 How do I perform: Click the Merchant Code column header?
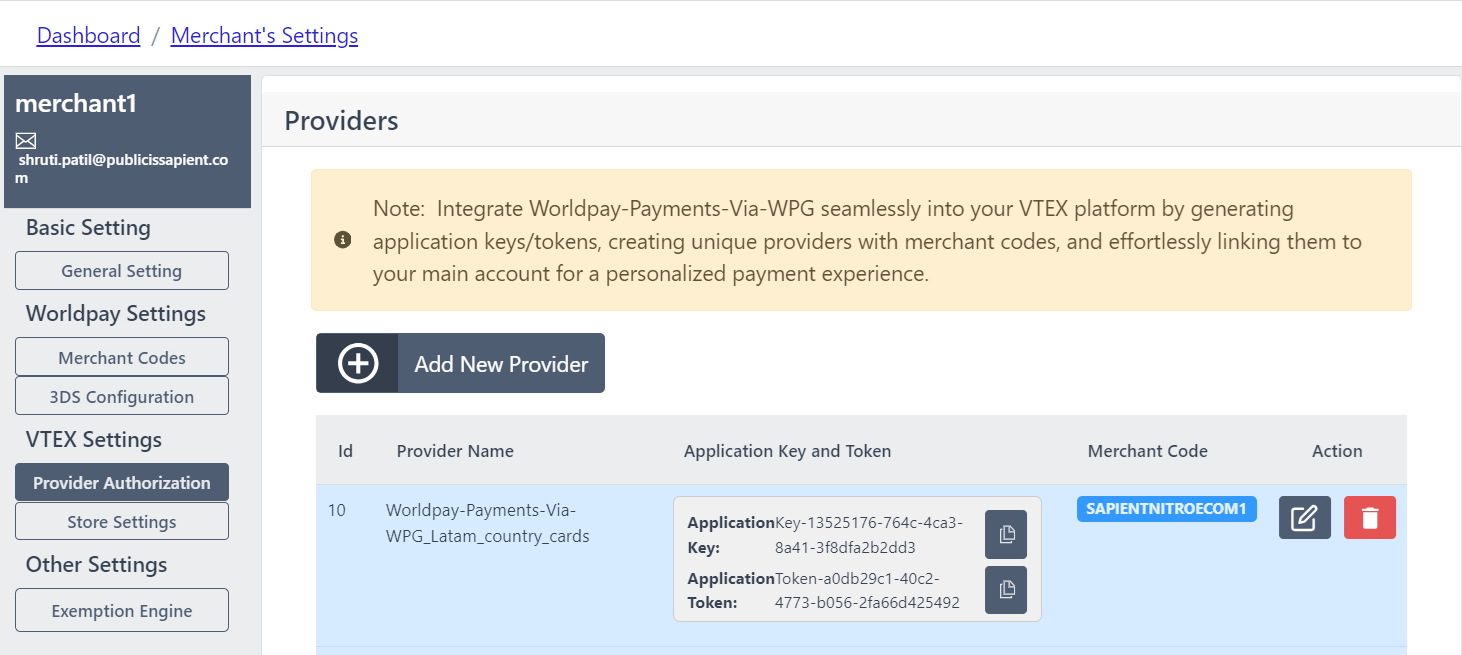click(x=1147, y=451)
